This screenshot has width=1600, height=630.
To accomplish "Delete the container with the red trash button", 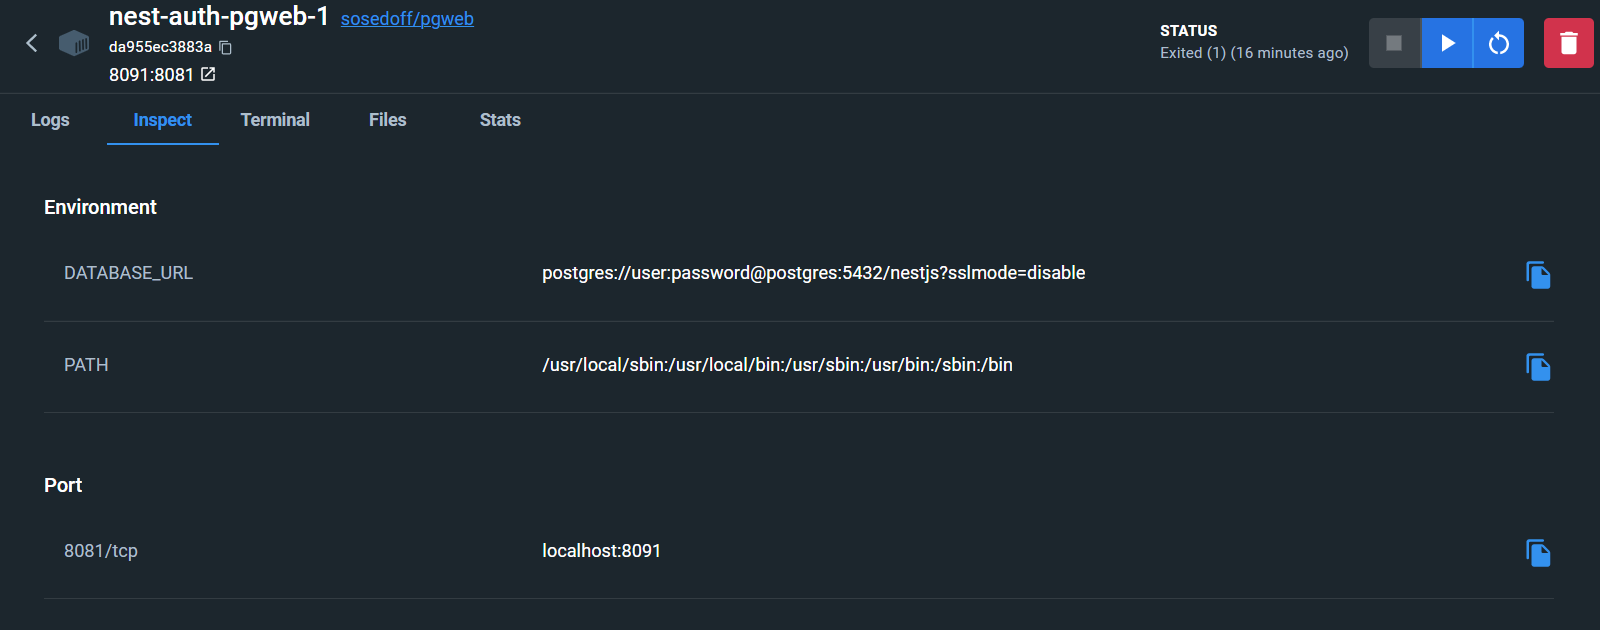I will pyautogui.click(x=1569, y=43).
